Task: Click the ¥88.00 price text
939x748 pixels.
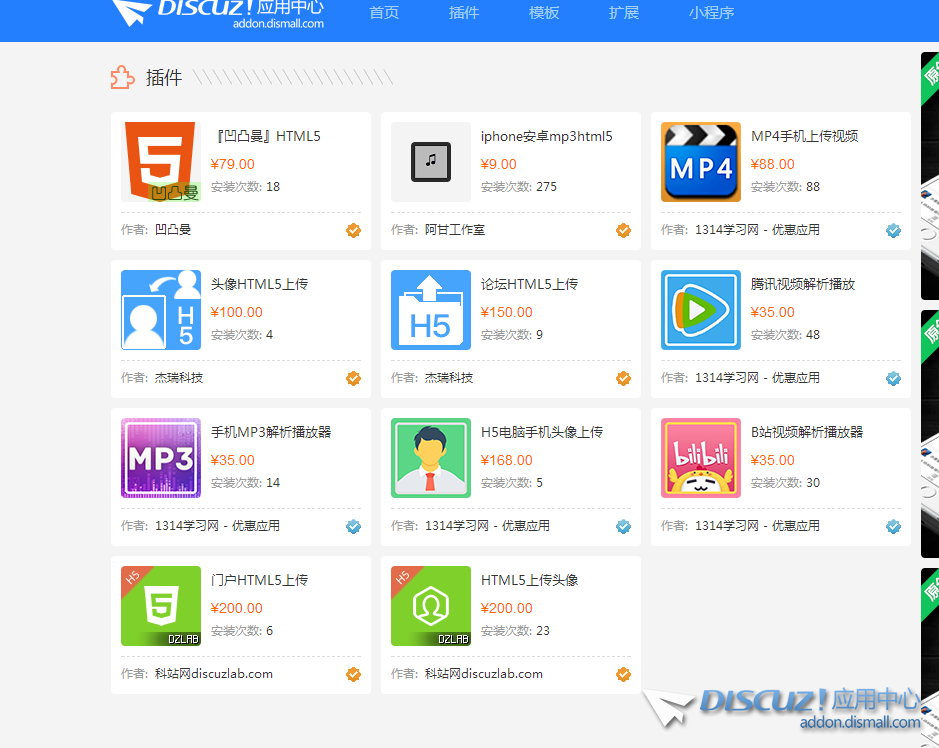Action: coord(773,164)
